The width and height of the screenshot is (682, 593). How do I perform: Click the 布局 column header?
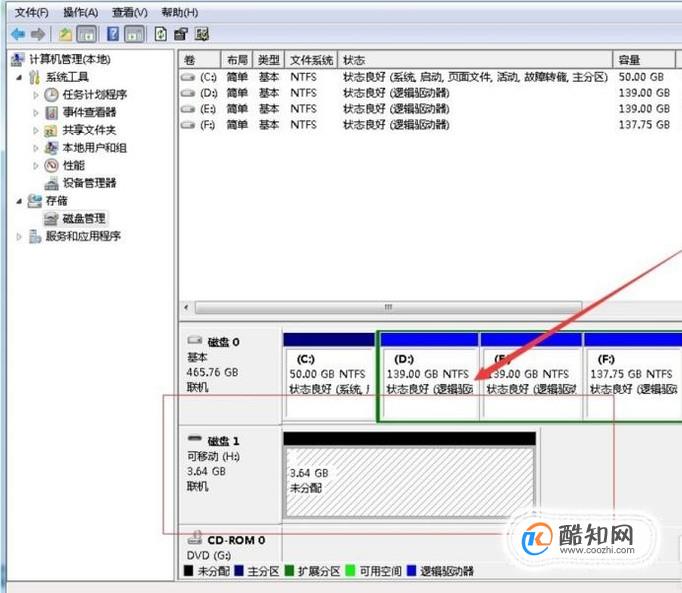(x=237, y=60)
